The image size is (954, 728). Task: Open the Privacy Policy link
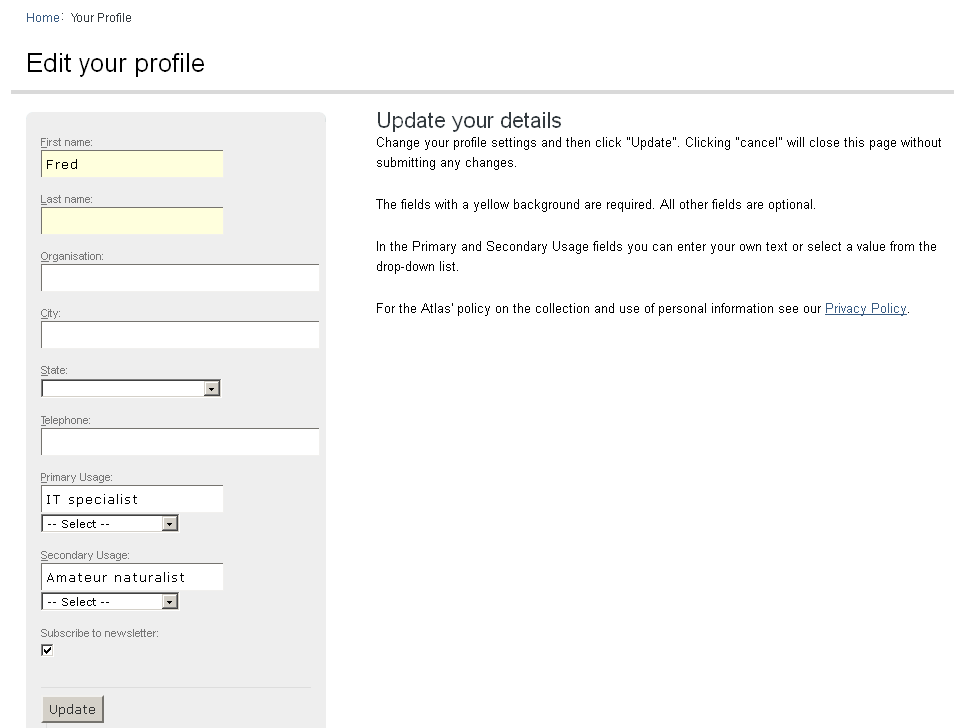tap(865, 309)
